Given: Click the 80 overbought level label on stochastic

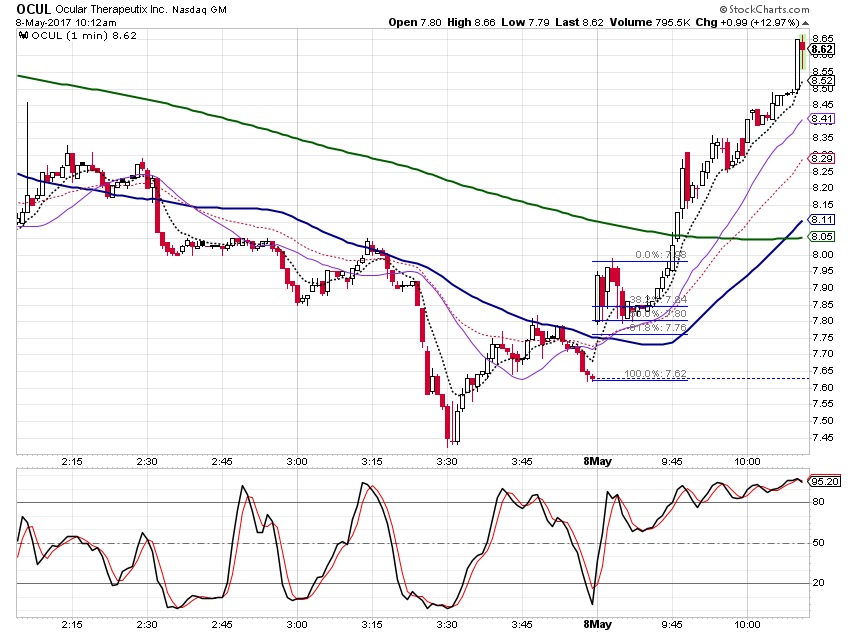Looking at the screenshot, I should (818, 502).
